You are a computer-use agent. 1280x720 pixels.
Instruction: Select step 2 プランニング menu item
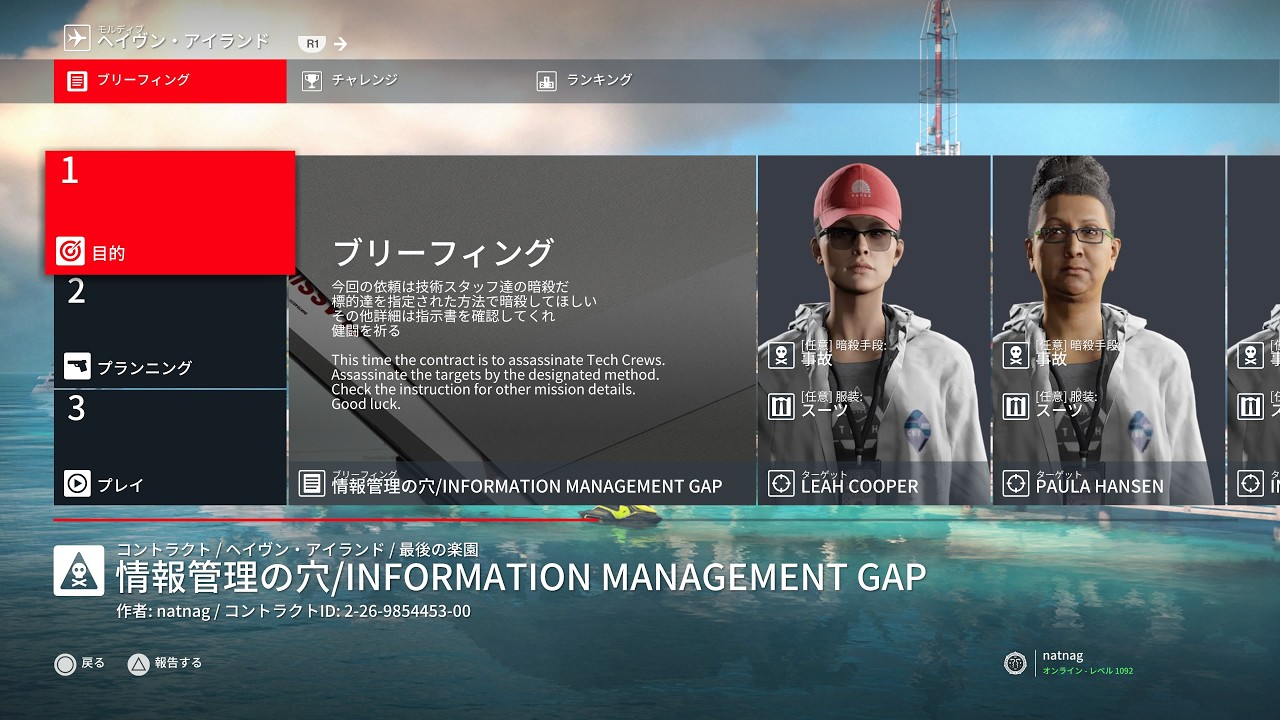170,330
